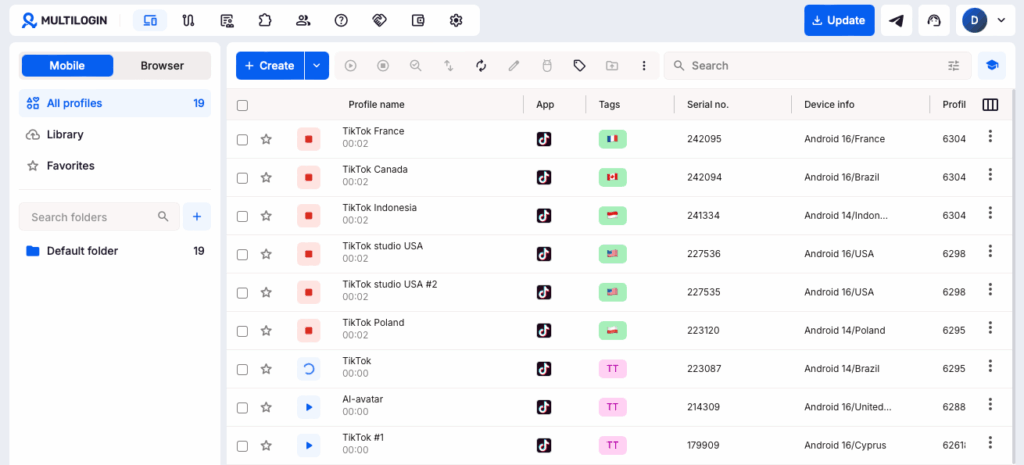
Task: Open the toolbar three-dot more options
Action: click(644, 65)
